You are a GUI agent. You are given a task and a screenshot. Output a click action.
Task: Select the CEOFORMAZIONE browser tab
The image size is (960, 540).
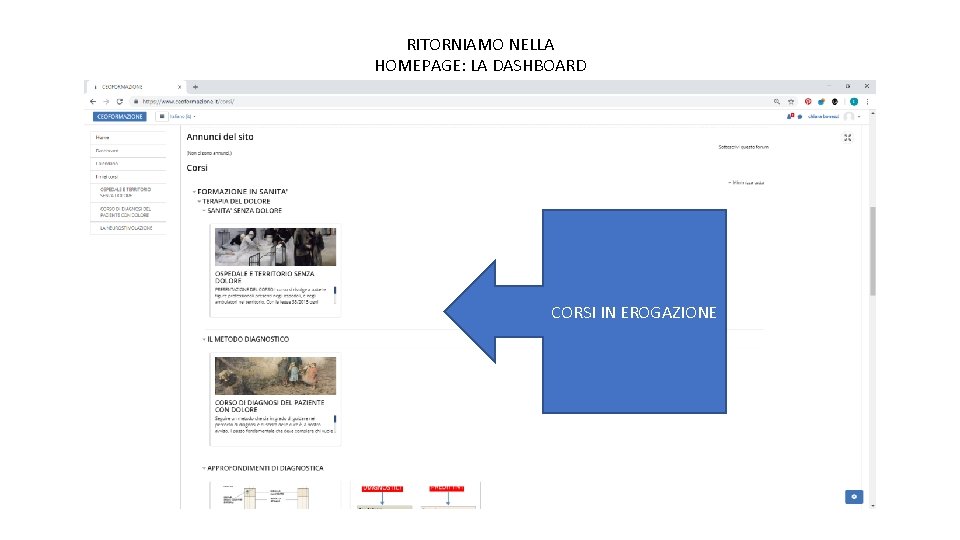click(135, 87)
